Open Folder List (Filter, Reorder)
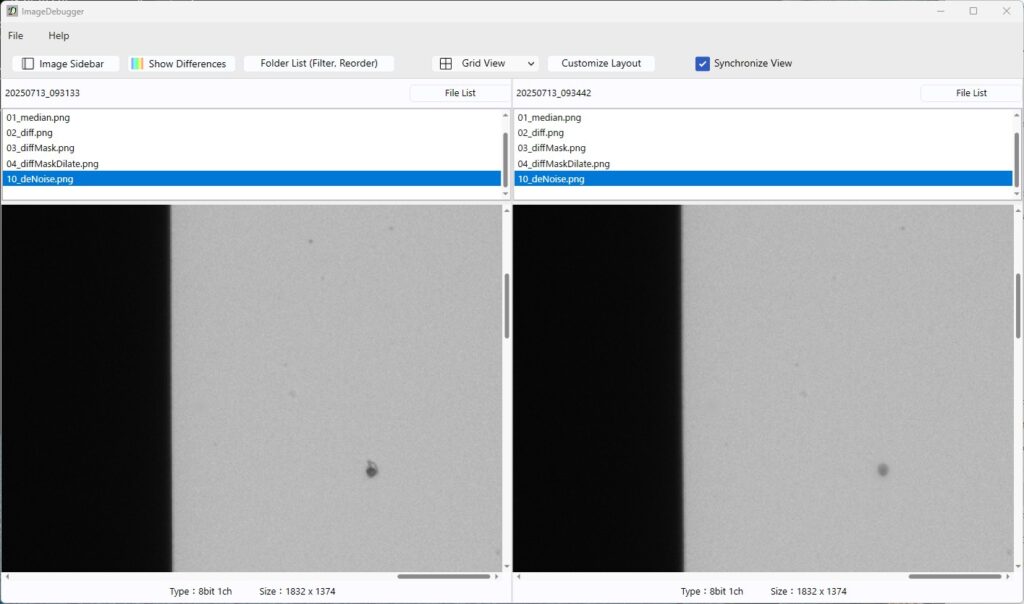This screenshot has width=1024, height=604. [x=319, y=64]
